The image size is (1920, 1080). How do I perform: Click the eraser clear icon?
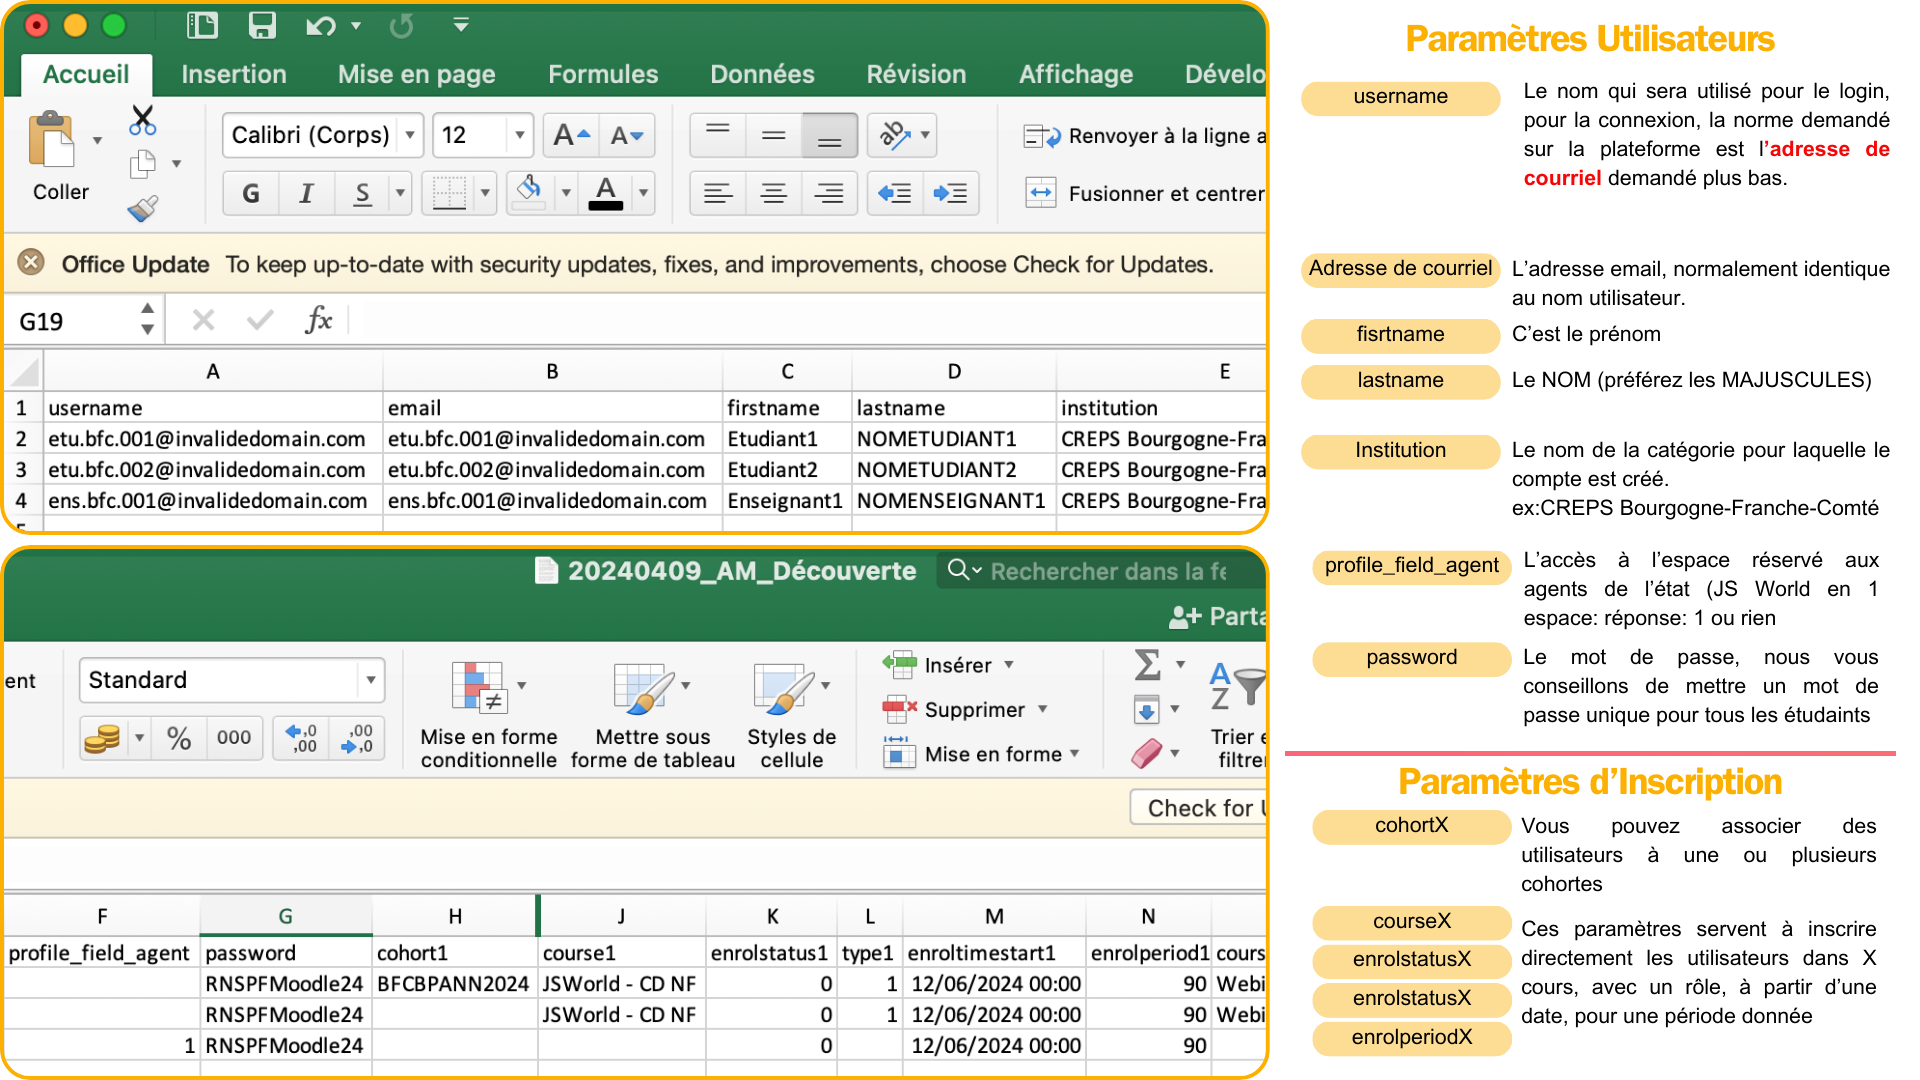(x=1147, y=753)
